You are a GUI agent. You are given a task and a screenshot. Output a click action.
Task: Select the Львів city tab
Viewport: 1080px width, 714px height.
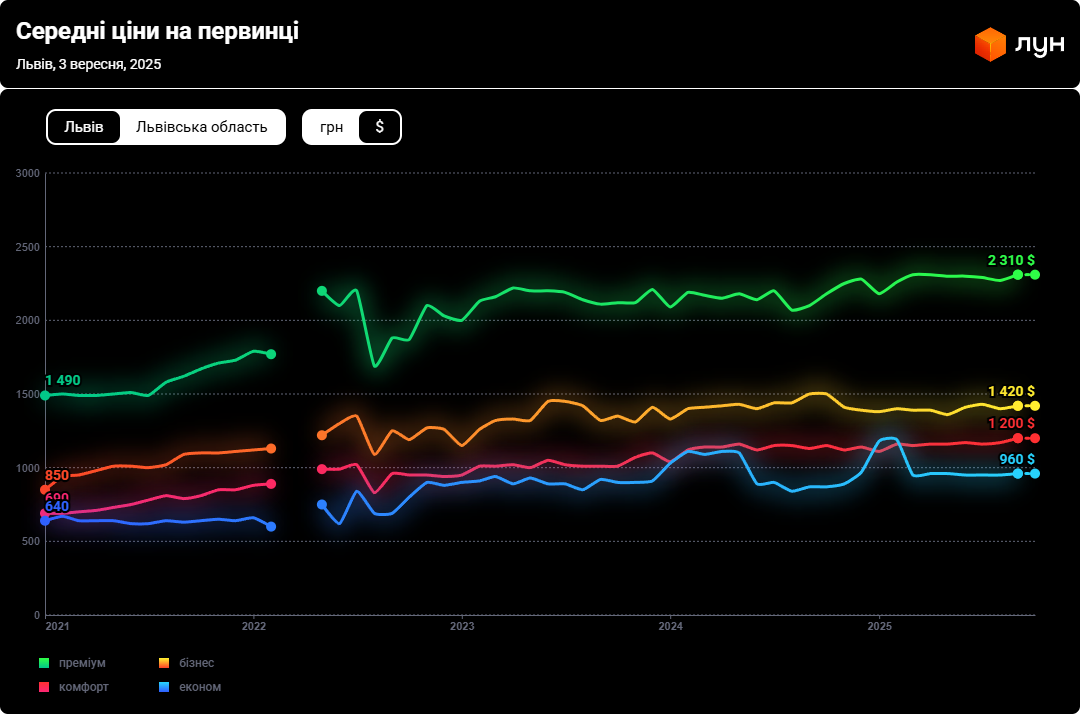tap(84, 127)
